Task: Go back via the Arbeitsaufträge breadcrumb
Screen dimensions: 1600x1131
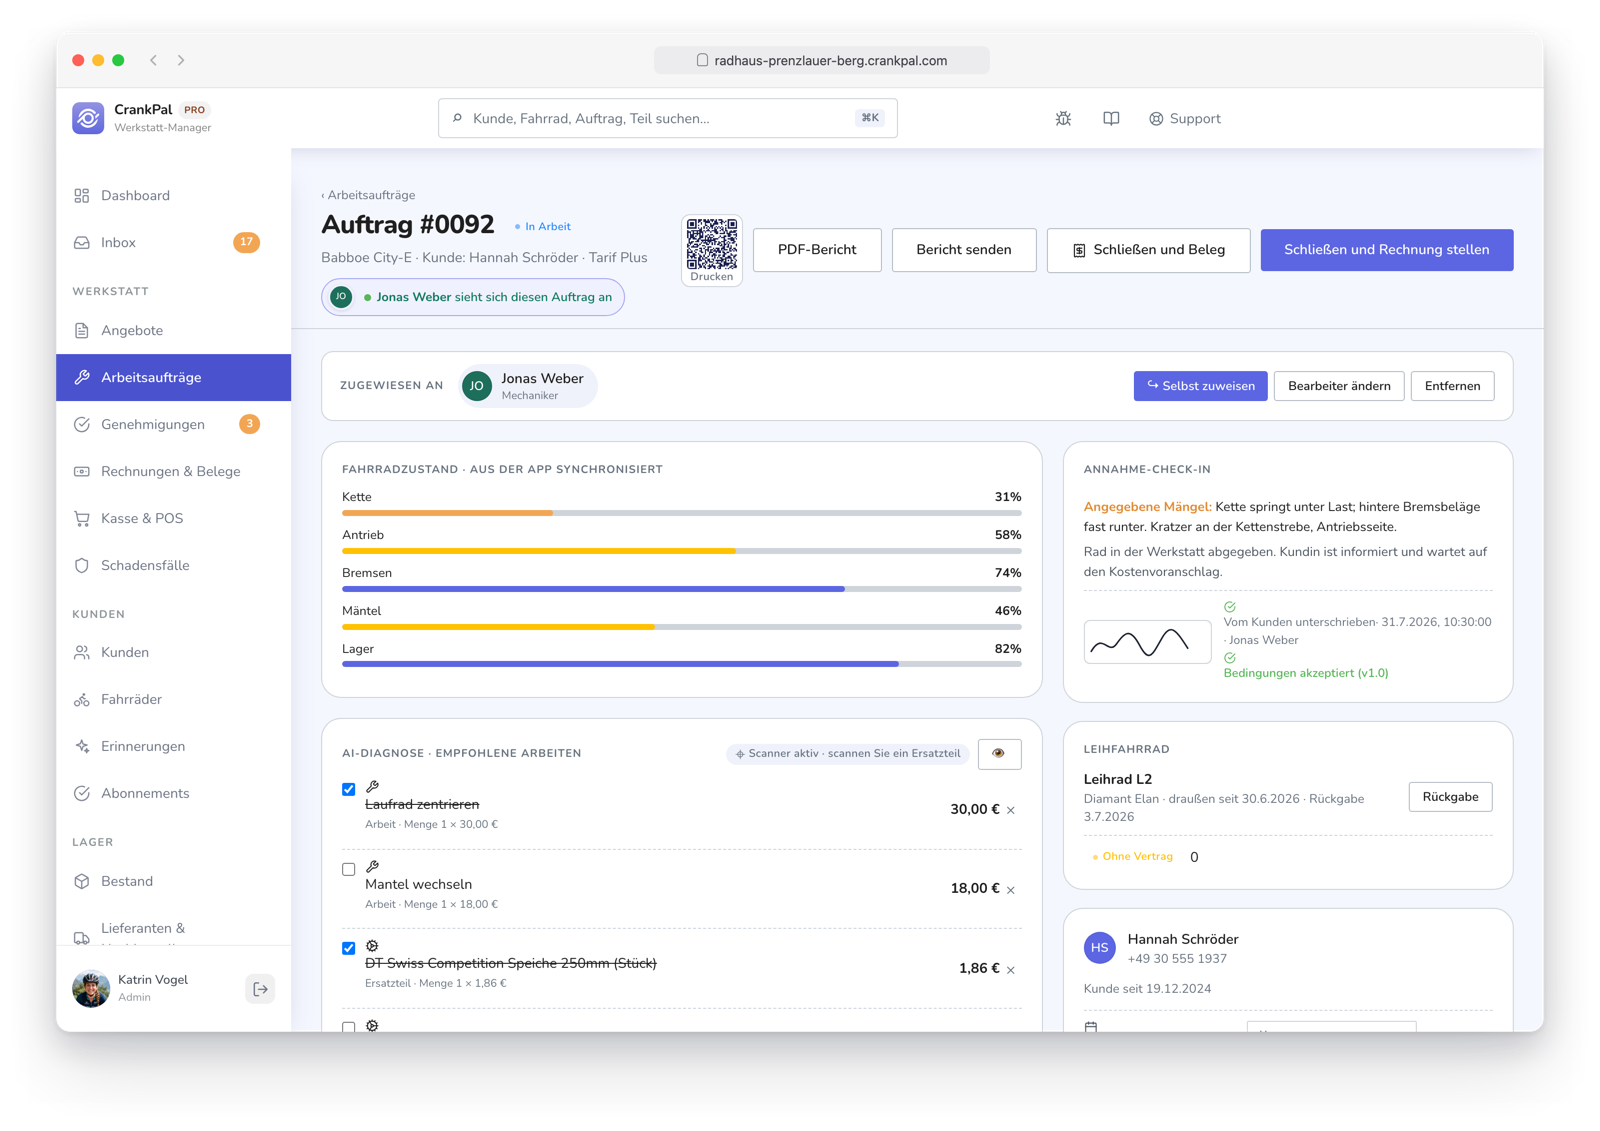Action: click(x=368, y=195)
